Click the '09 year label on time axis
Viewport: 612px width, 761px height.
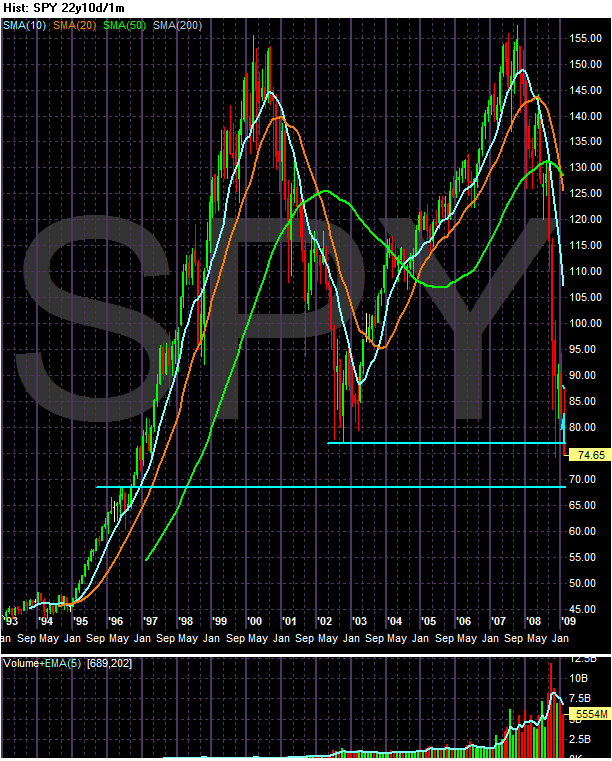568,621
